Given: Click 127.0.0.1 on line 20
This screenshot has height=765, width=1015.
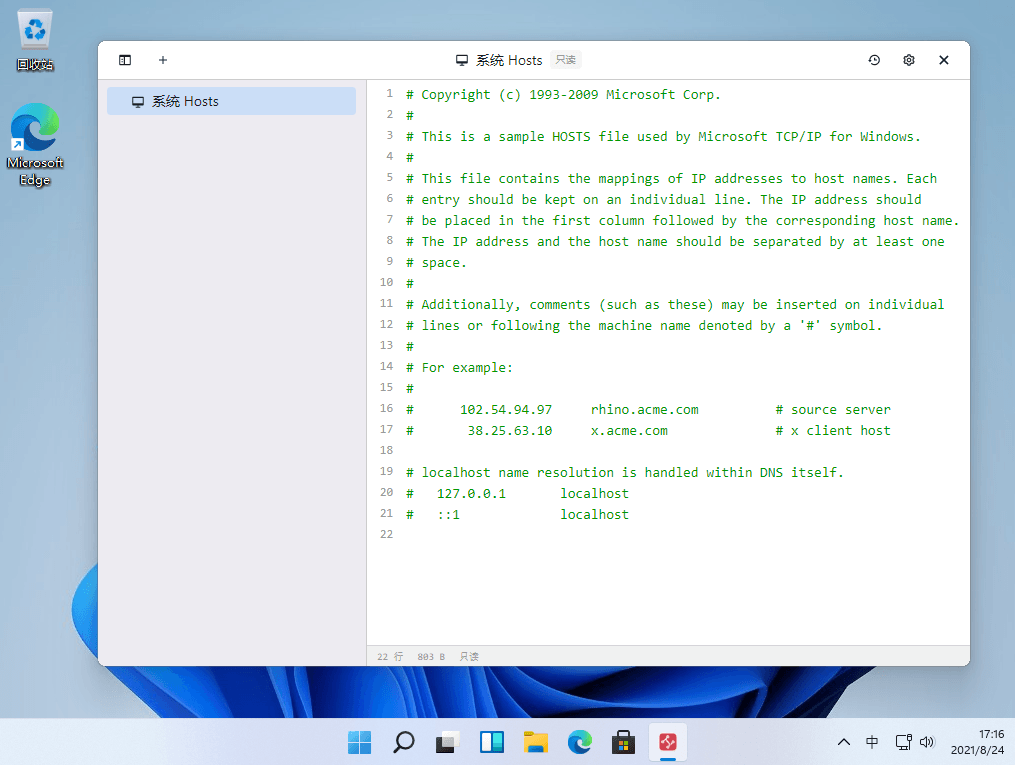Looking at the screenshot, I should click(x=471, y=494).
